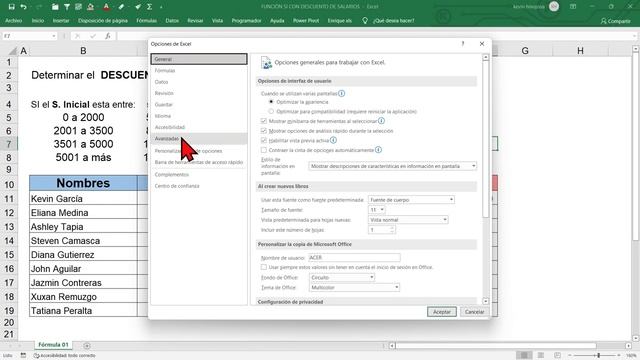The width and height of the screenshot is (640, 360).
Task: Toggle 'Mostrar opciones de análisis rápido' checkbox
Action: pos(264,131)
